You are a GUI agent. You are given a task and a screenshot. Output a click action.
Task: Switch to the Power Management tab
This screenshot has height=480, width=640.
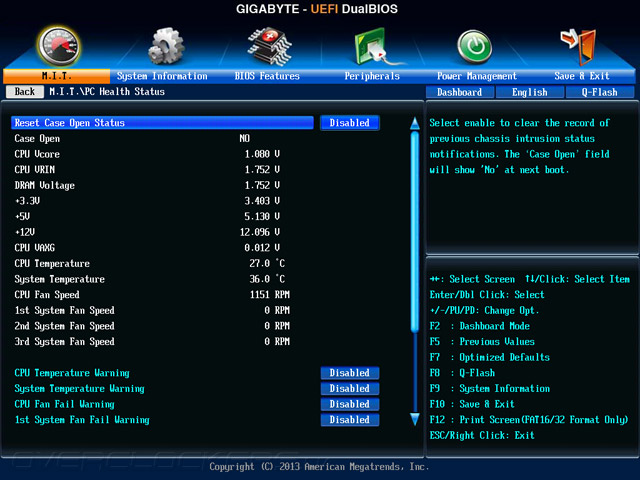[477, 76]
